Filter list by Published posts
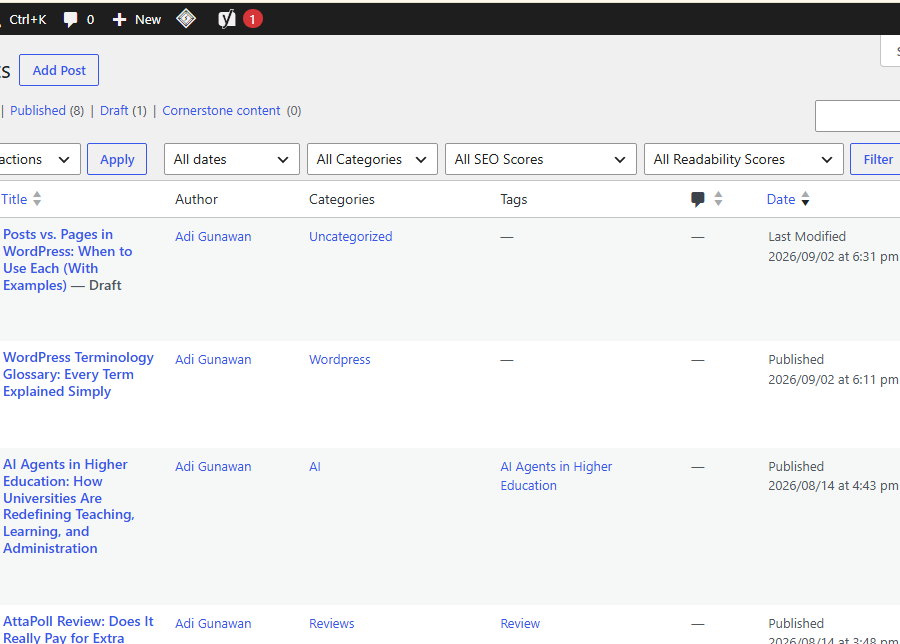The width and height of the screenshot is (900, 644). point(38,110)
